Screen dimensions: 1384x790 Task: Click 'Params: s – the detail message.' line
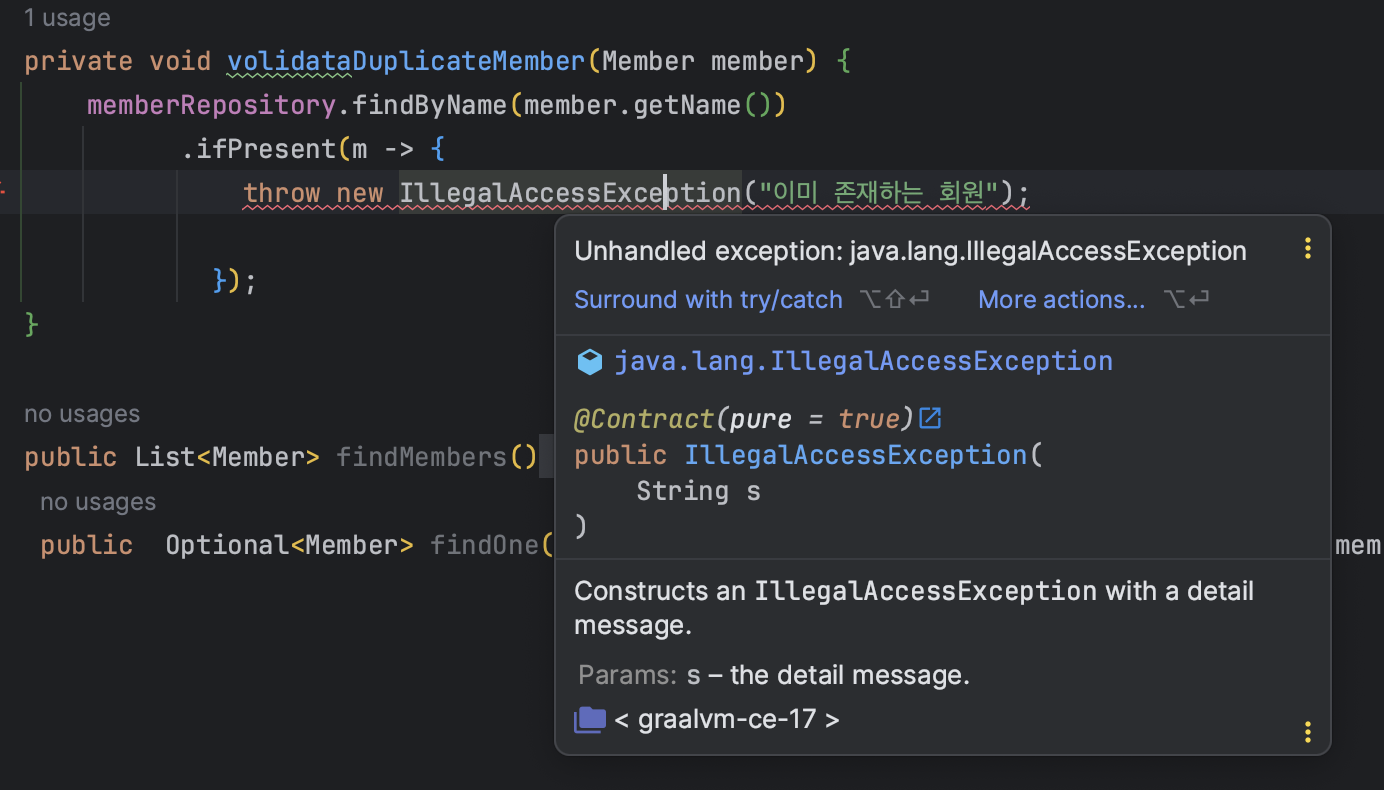[x=774, y=675]
